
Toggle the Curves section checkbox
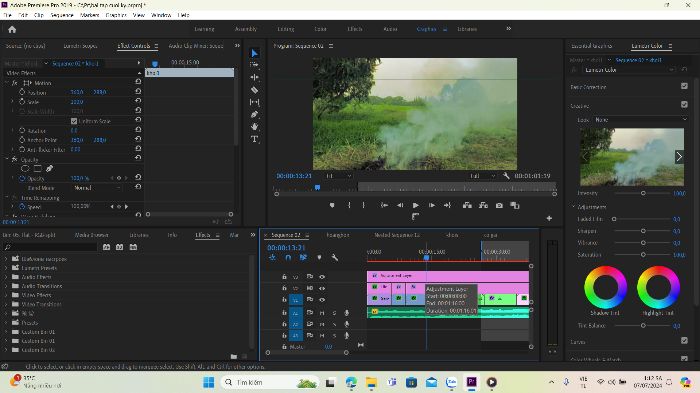684,341
